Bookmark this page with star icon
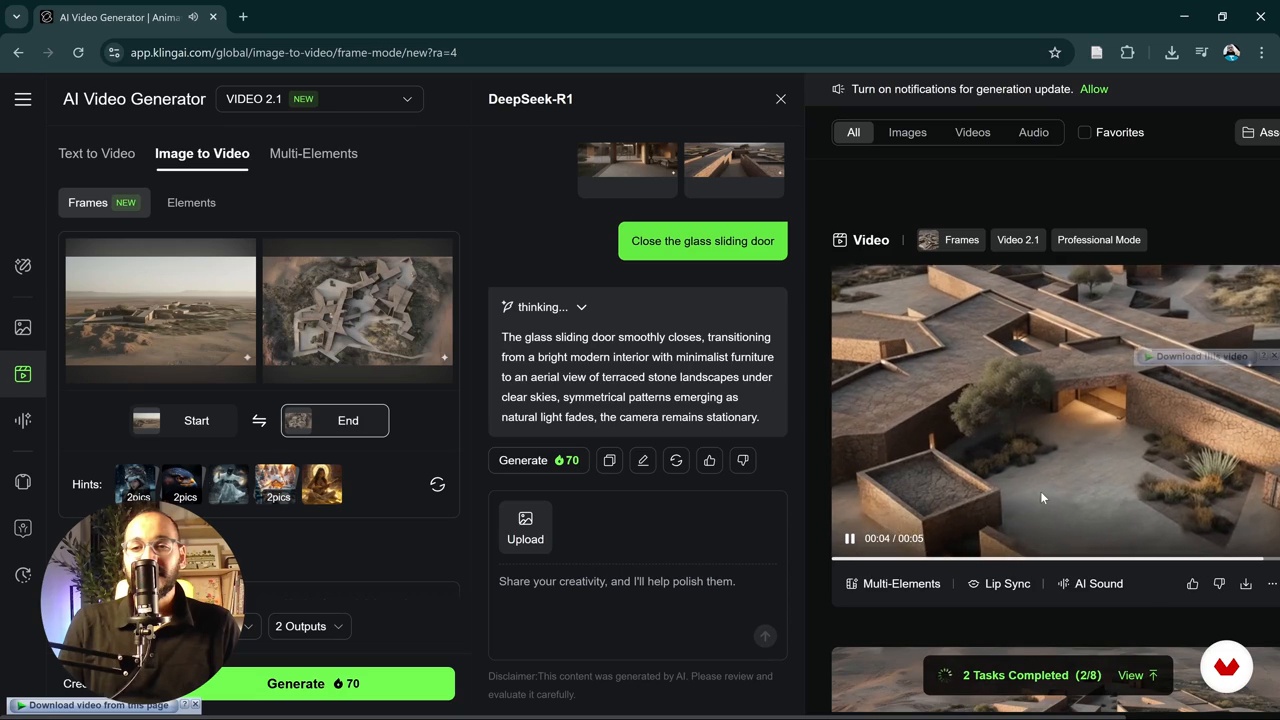This screenshot has width=1280, height=720. (x=1054, y=52)
